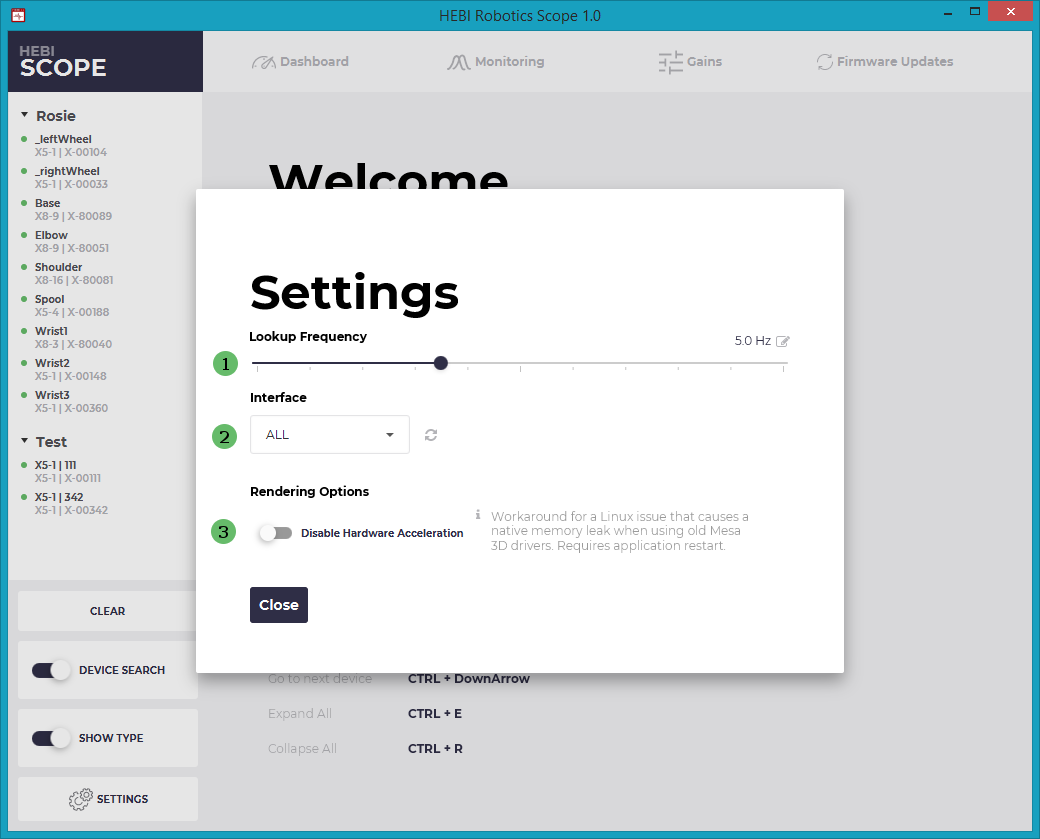Collapse the Rosie group
Image resolution: width=1040 pixels, height=839 pixels.
[x=25, y=116]
